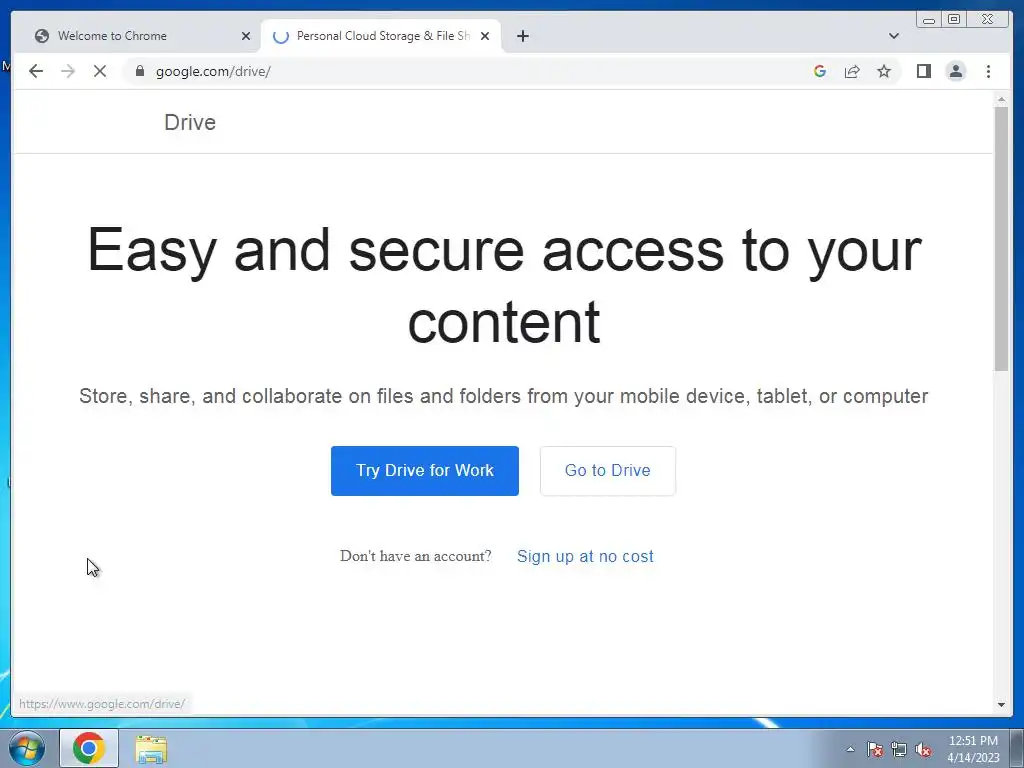Close the Personal Cloud Storage tab

(485, 36)
